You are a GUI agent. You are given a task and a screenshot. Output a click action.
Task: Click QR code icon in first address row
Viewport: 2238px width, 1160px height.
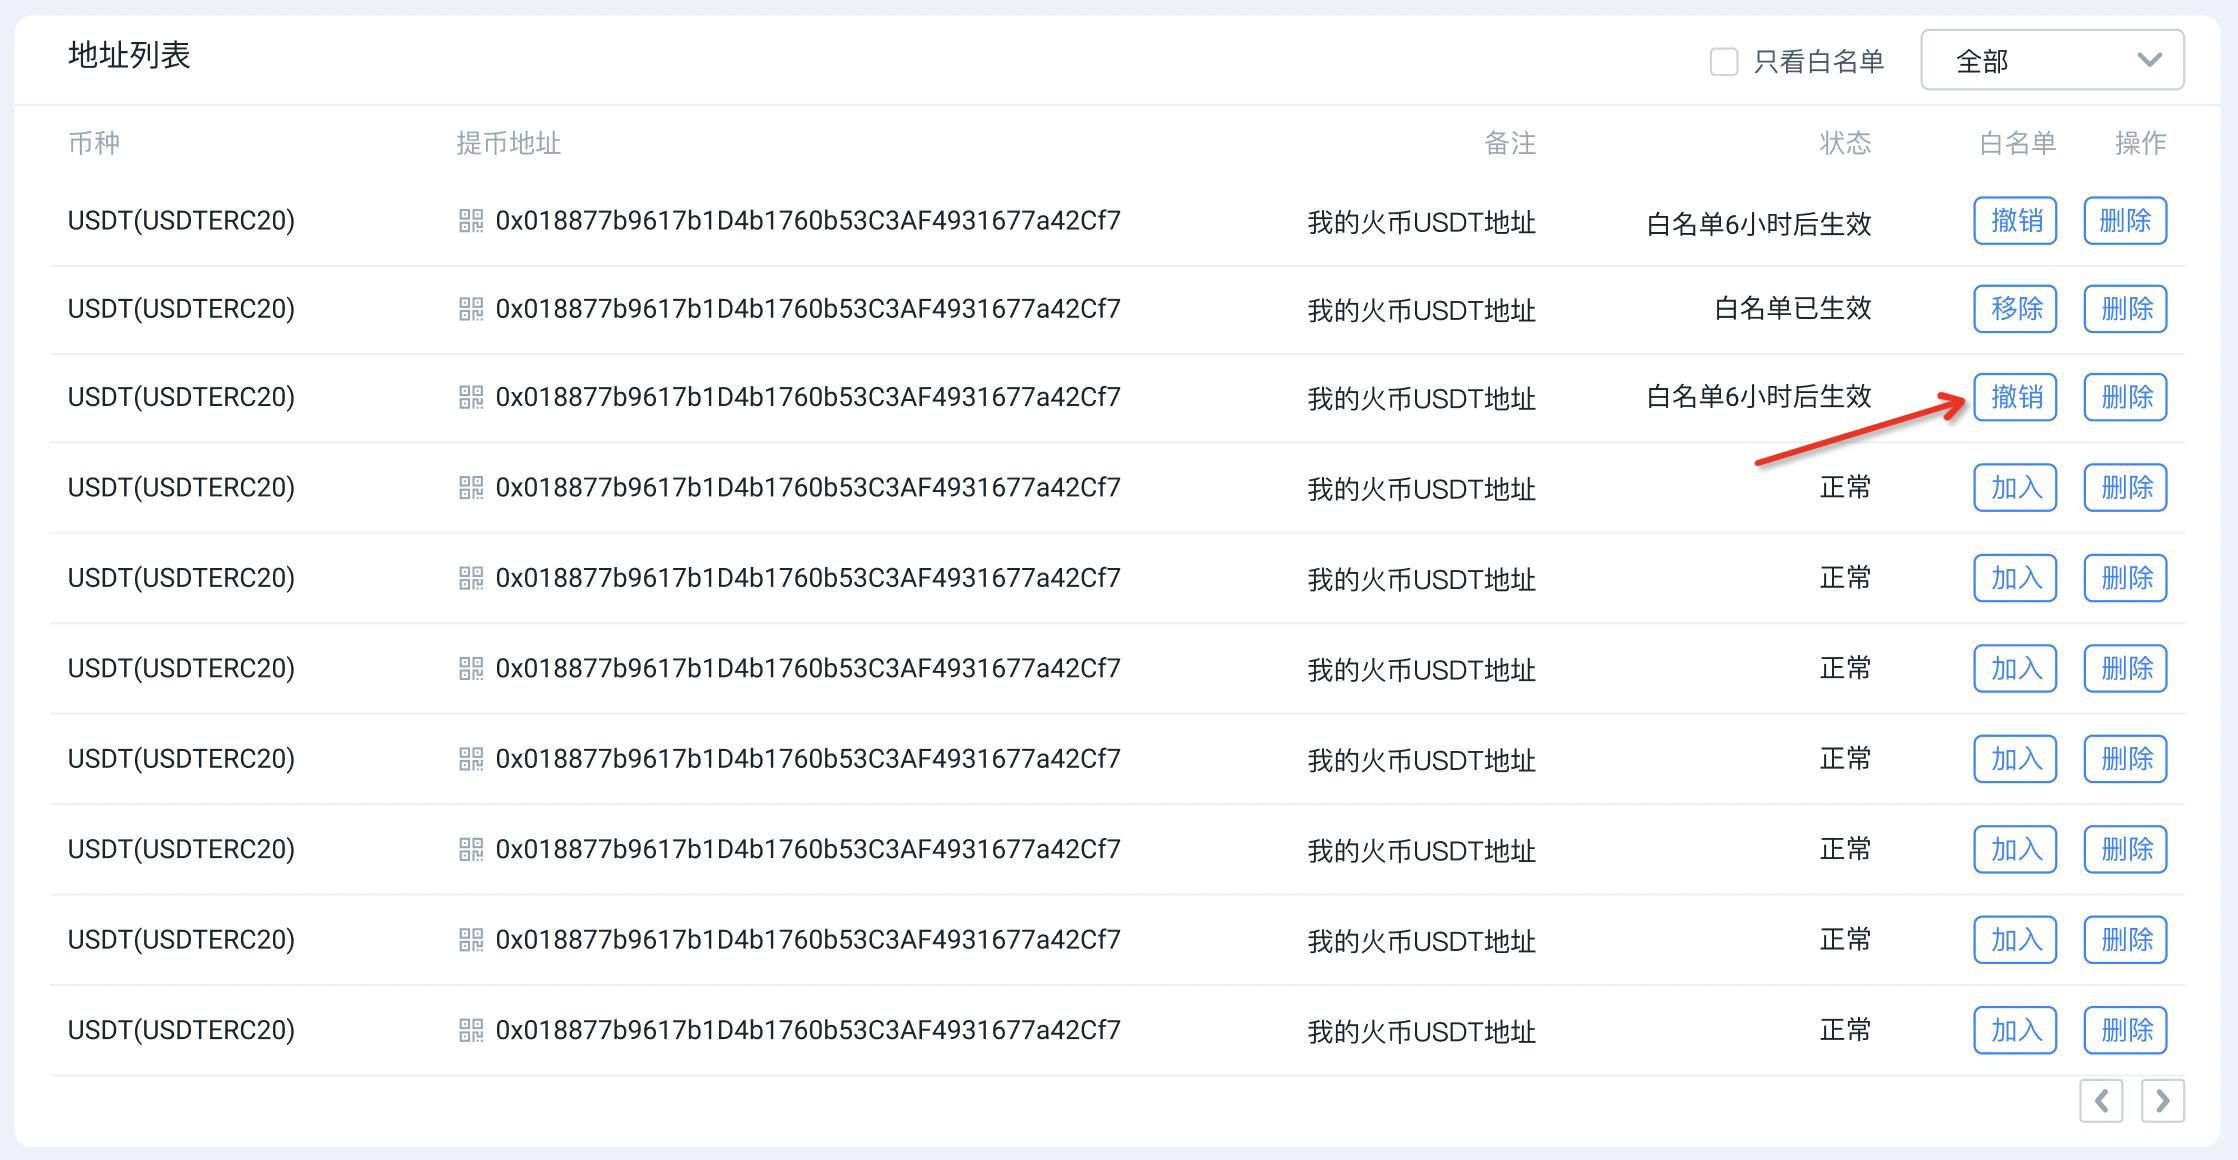(470, 221)
